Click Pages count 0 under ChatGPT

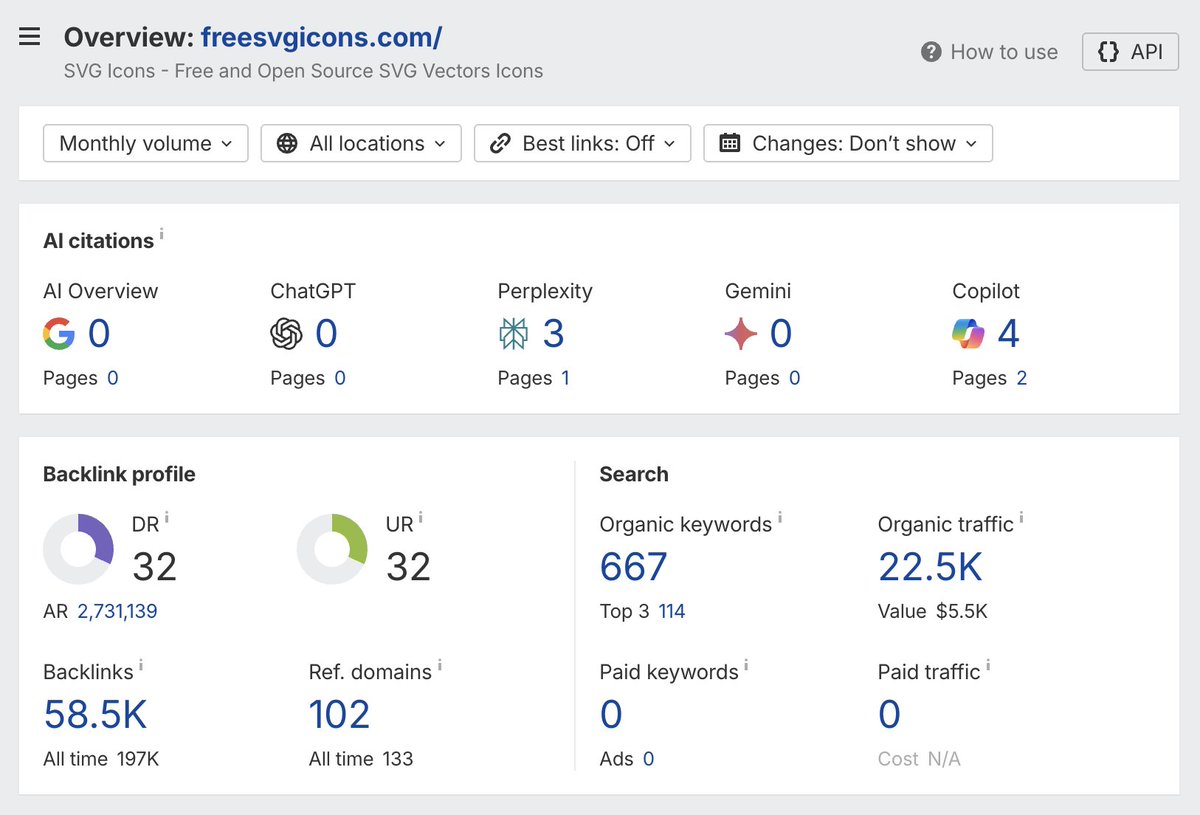coord(340,378)
